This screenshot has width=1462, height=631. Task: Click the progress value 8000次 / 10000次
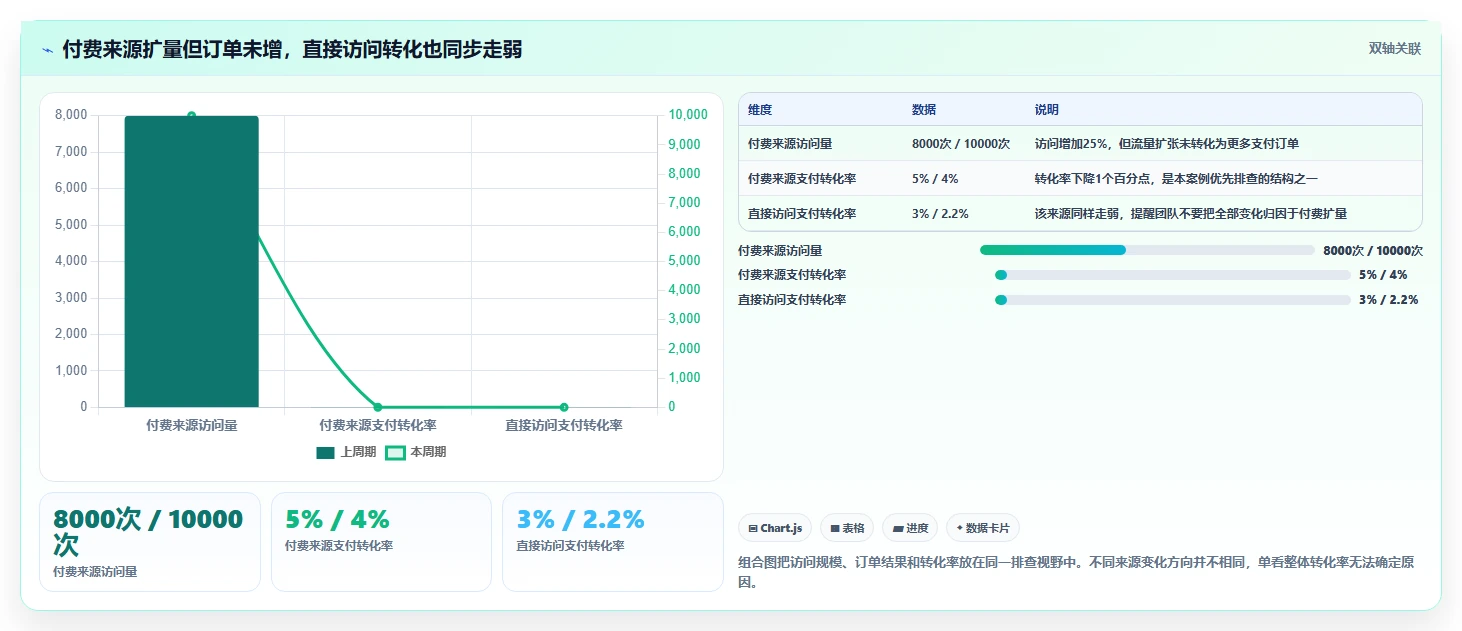[x=1373, y=250]
